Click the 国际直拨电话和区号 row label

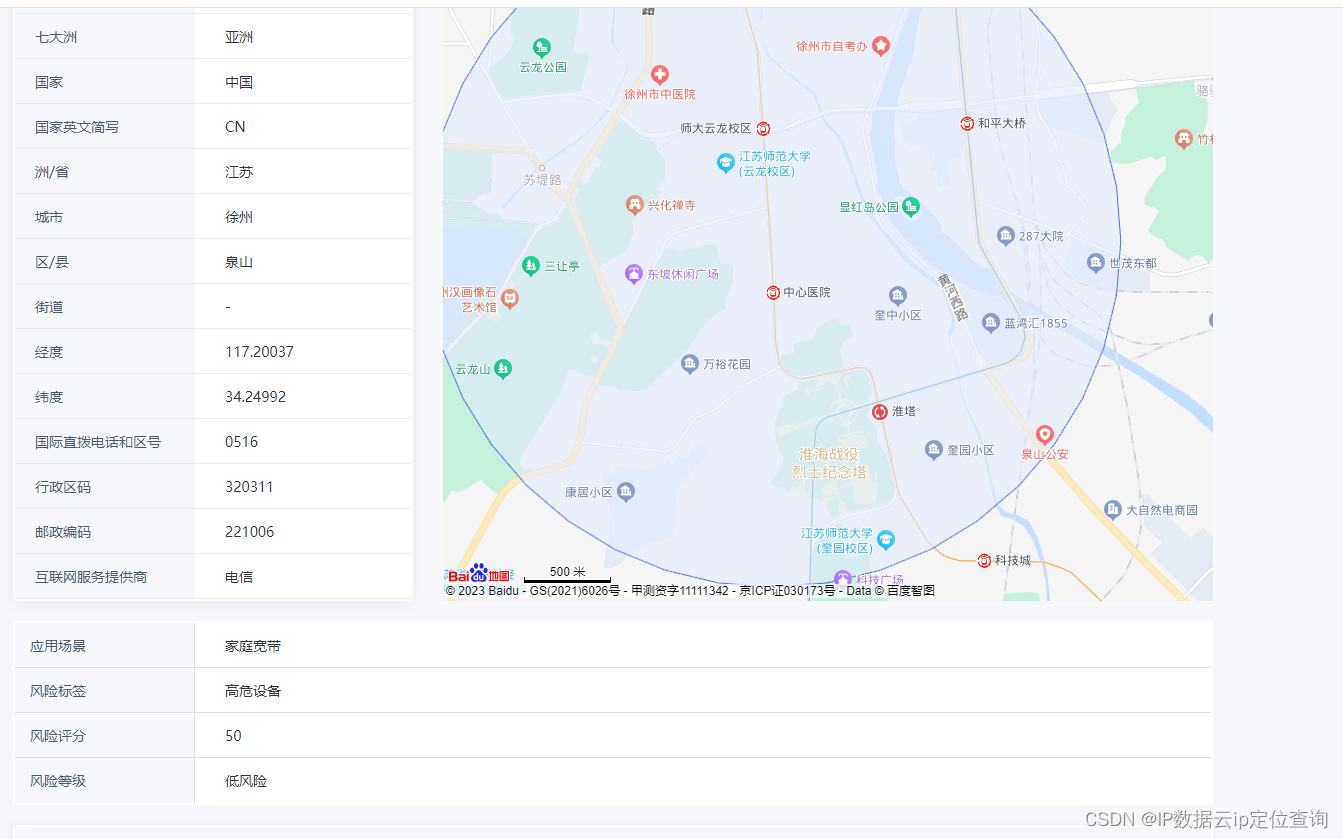(x=98, y=442)
